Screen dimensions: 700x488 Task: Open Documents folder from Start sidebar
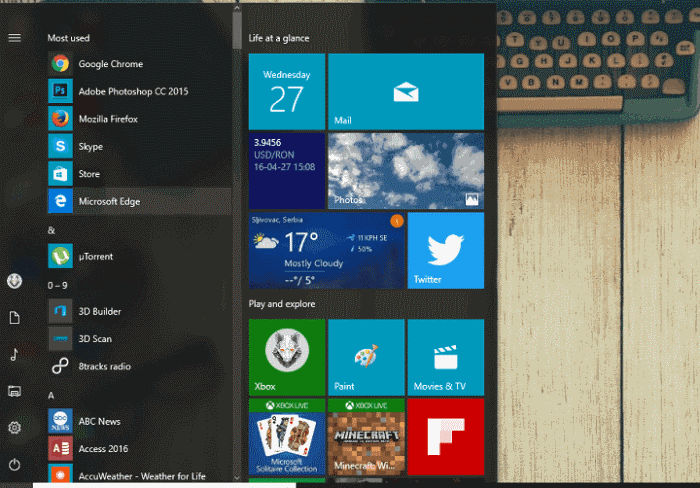(x=14, y=318)
